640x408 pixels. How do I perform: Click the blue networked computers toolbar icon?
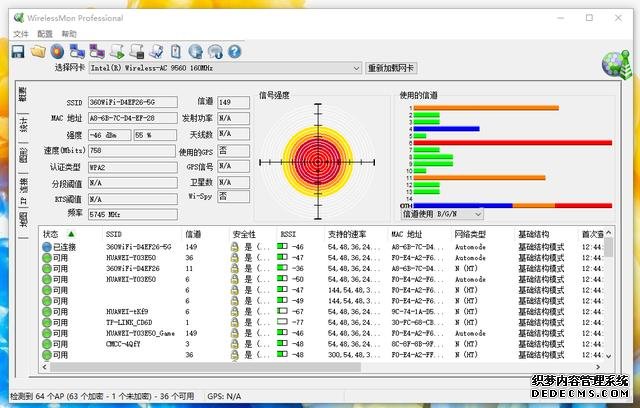tap(77, 52)
